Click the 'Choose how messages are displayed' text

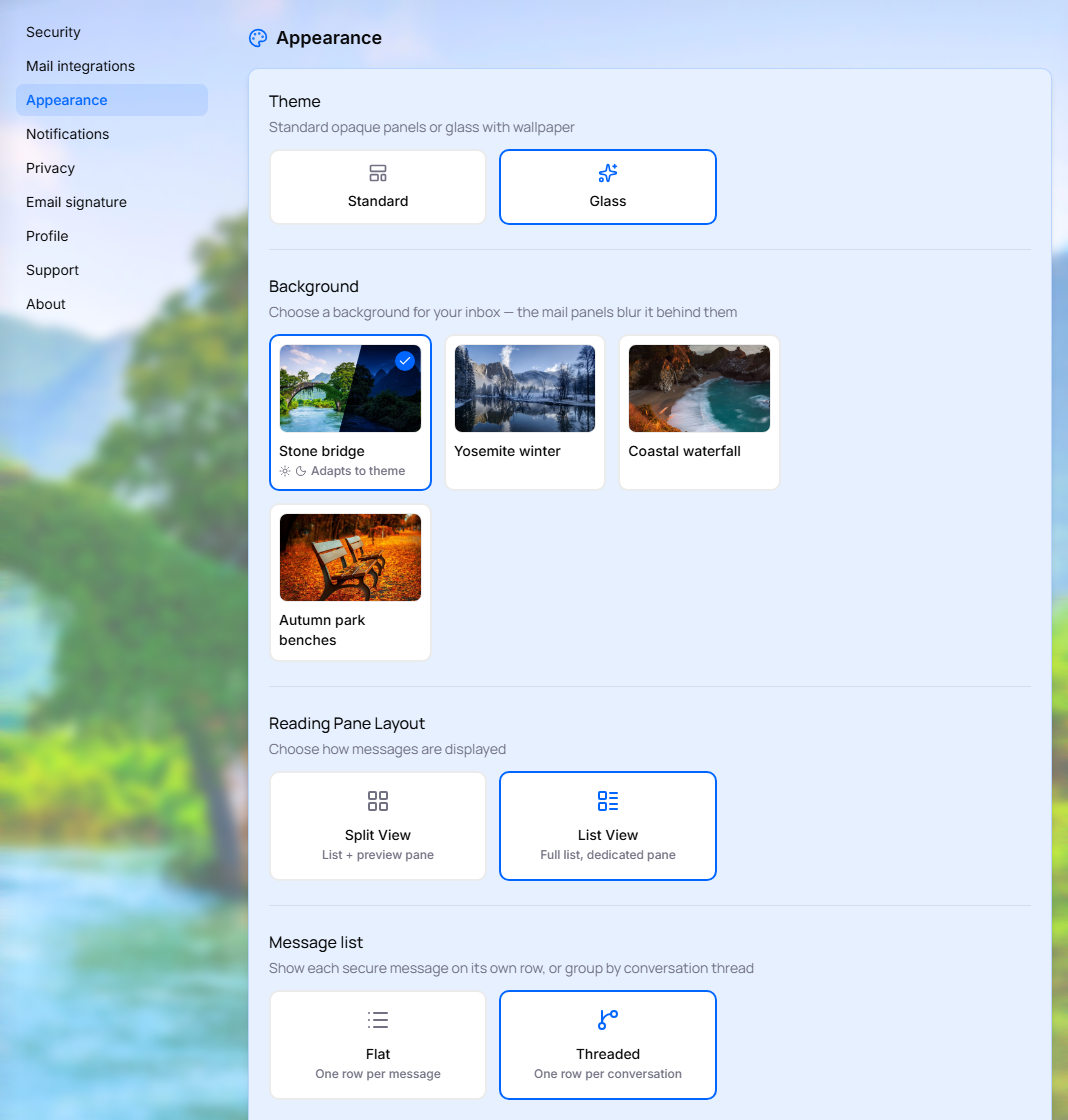[387, 749]
